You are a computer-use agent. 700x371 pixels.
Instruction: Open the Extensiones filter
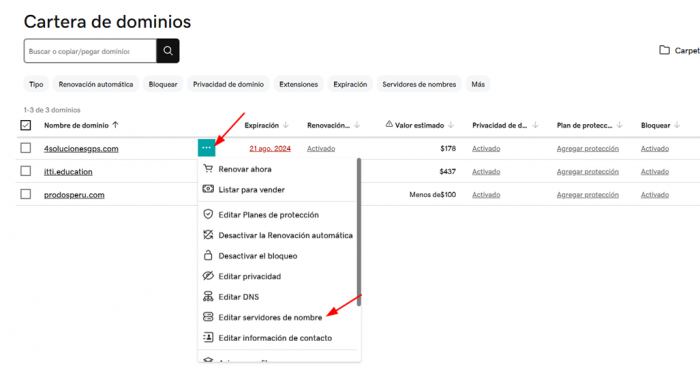pyautogui.click(x=299, y=84)
